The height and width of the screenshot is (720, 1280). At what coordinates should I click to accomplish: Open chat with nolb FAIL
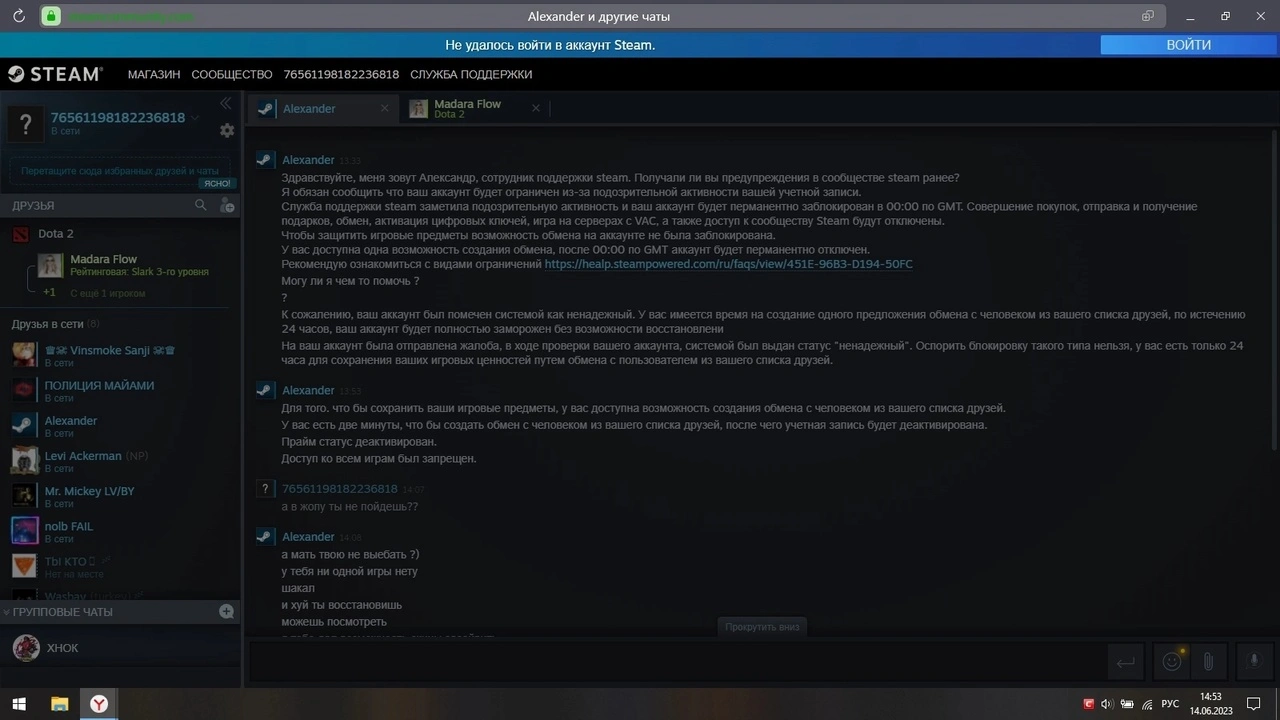point(121,531)
